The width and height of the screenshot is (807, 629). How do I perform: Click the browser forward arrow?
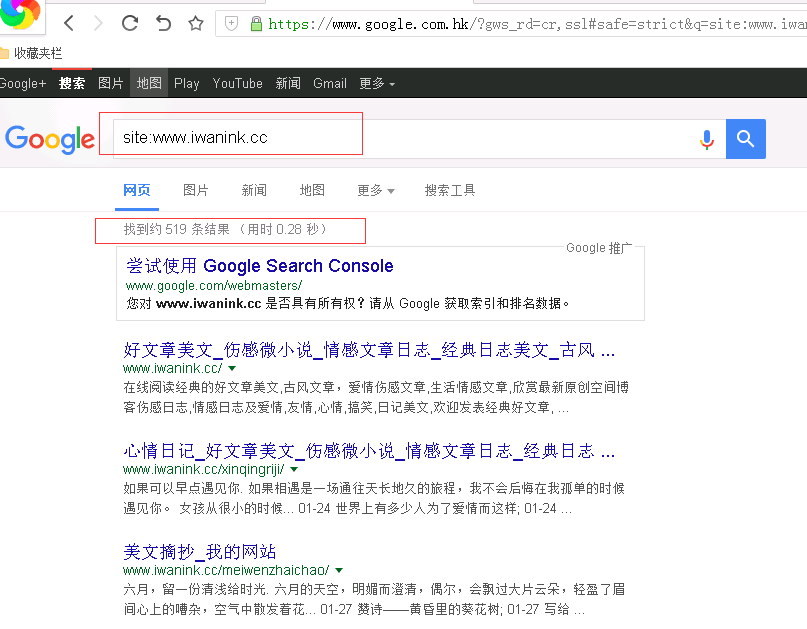(x=98, y=23)
